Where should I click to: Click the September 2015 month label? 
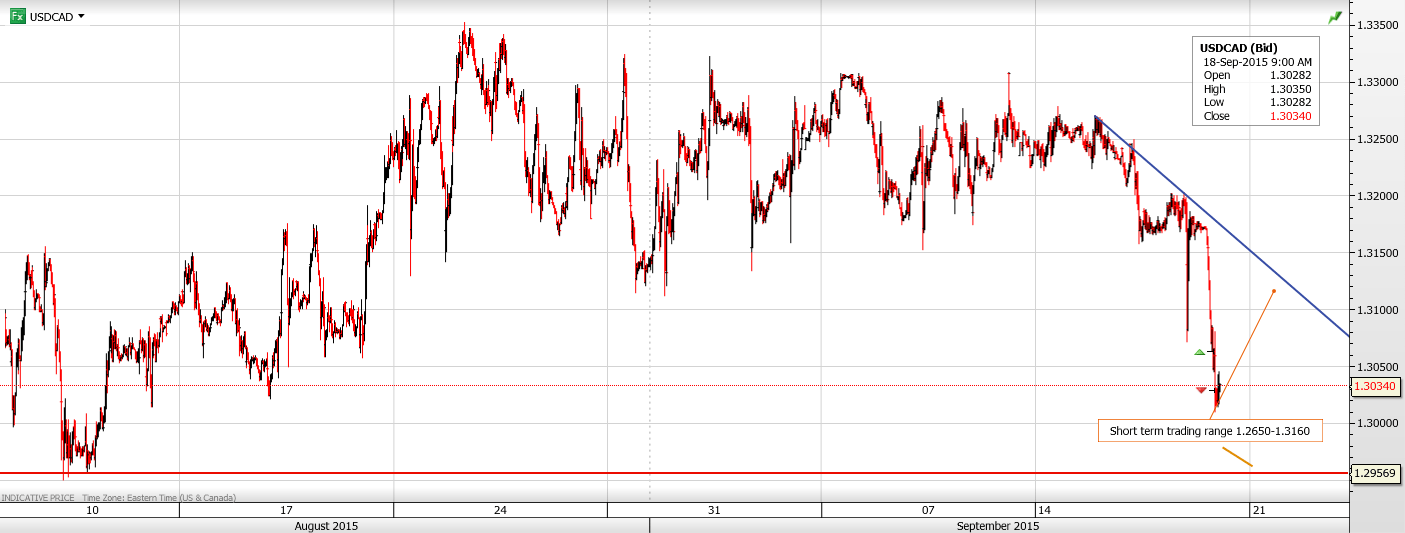coord(997,525)
